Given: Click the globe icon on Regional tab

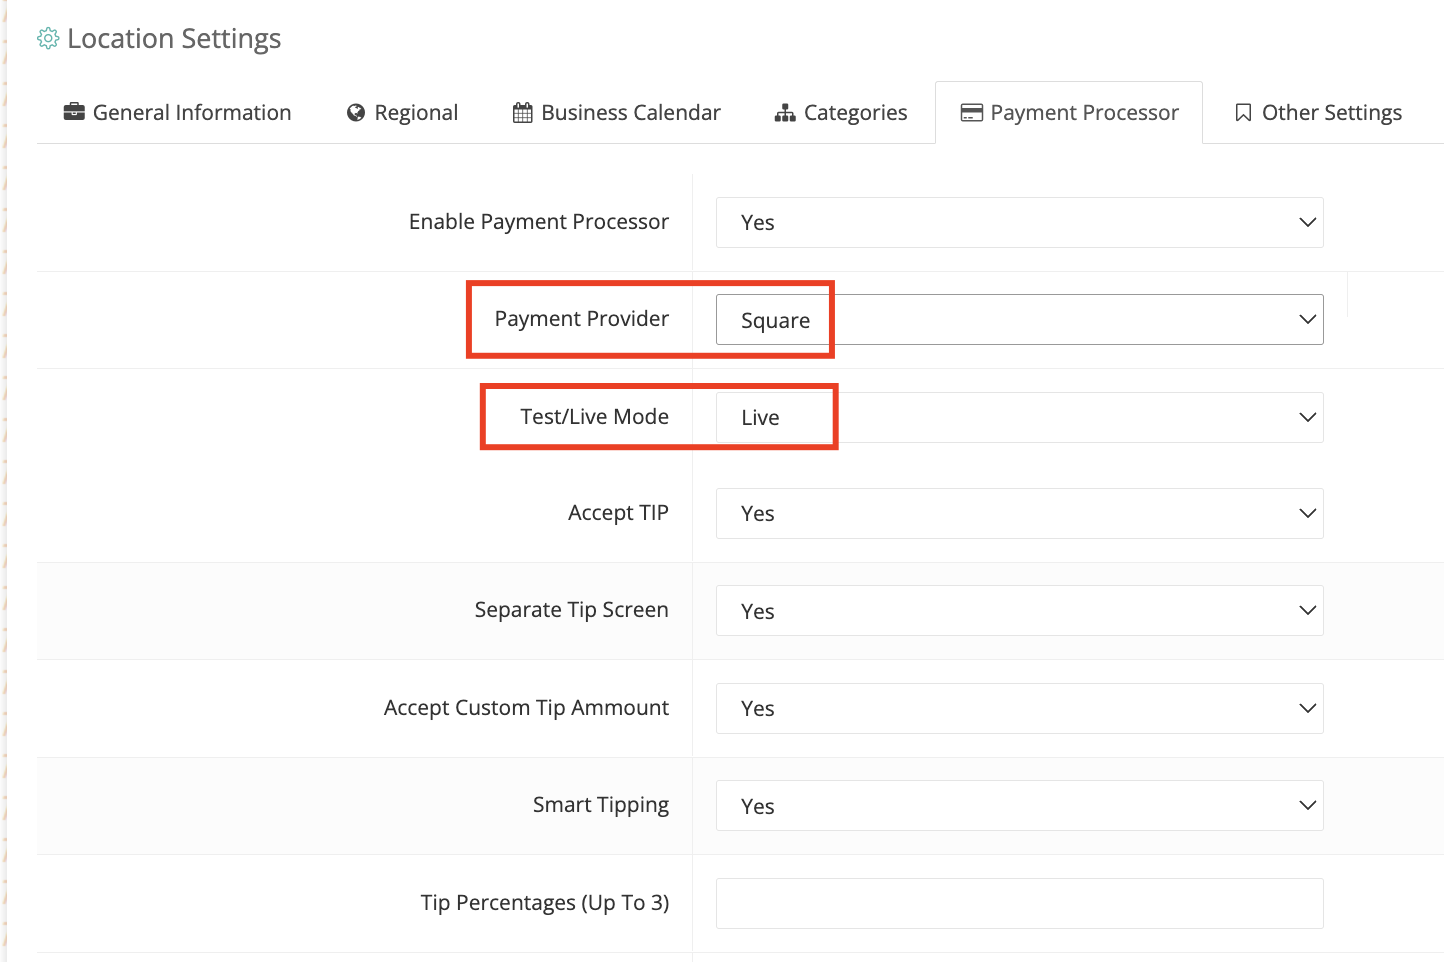Looking at the screenshot, I should coord(356,113).
